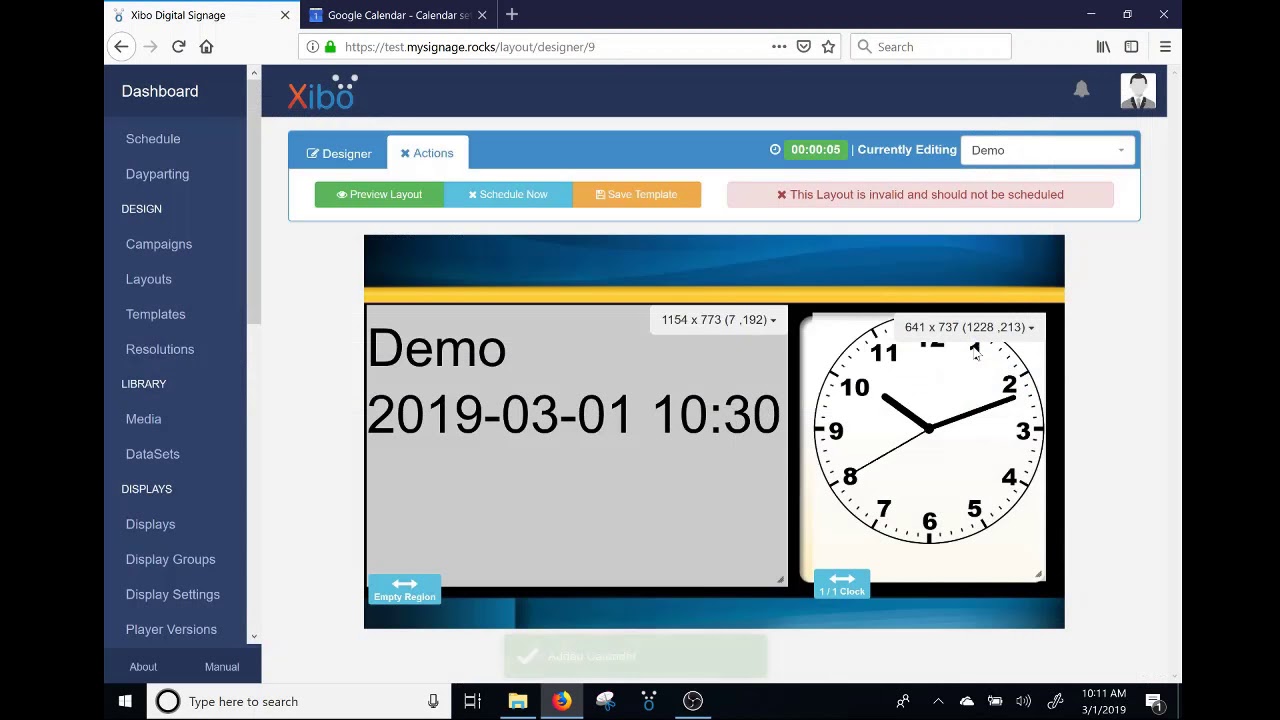
Task: Open Dashboard in the sidebar
Action: (160, 91)
